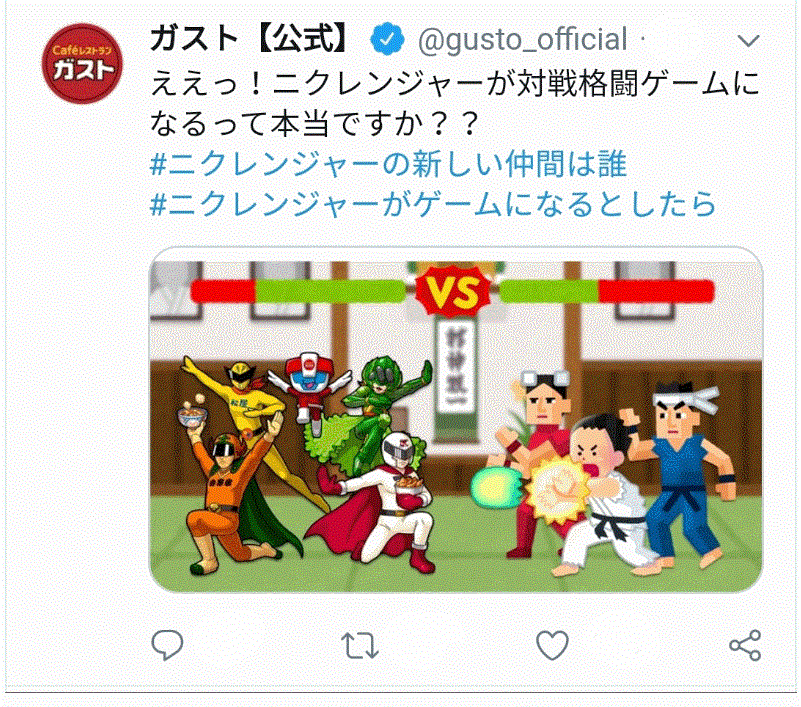Click the blue verified badge
801x707 pixels.
coord(387,39)
